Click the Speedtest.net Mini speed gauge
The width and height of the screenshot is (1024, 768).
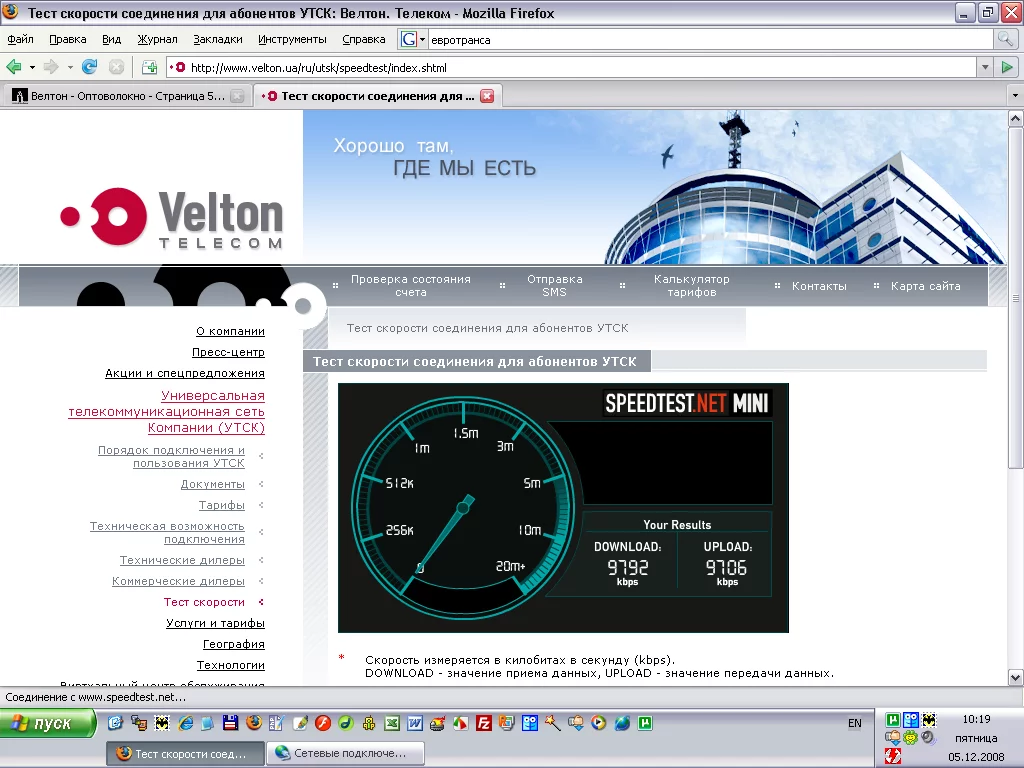464,506
